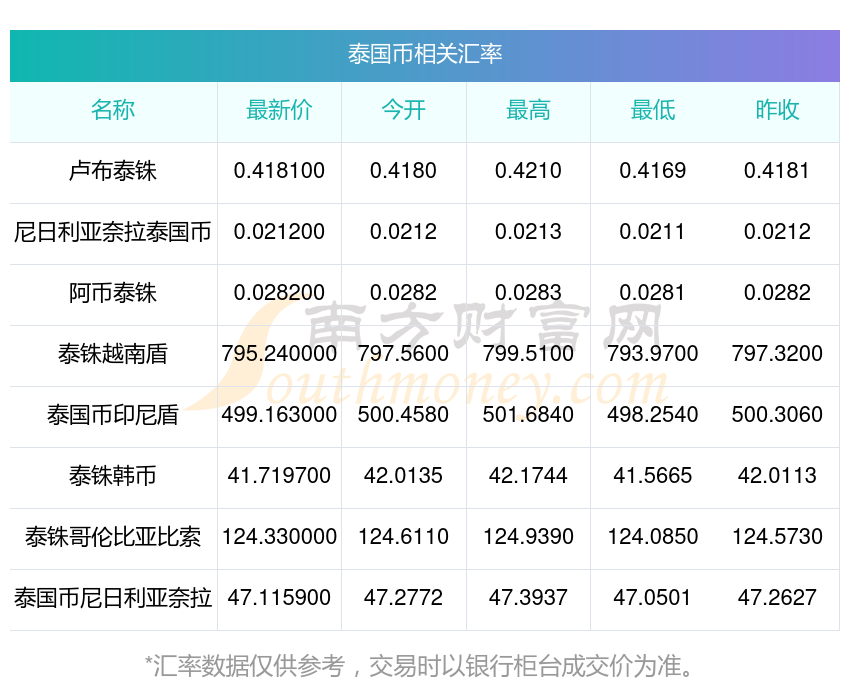Click the 今开 column header
This screenshot has height=698, width=850.
403,110
